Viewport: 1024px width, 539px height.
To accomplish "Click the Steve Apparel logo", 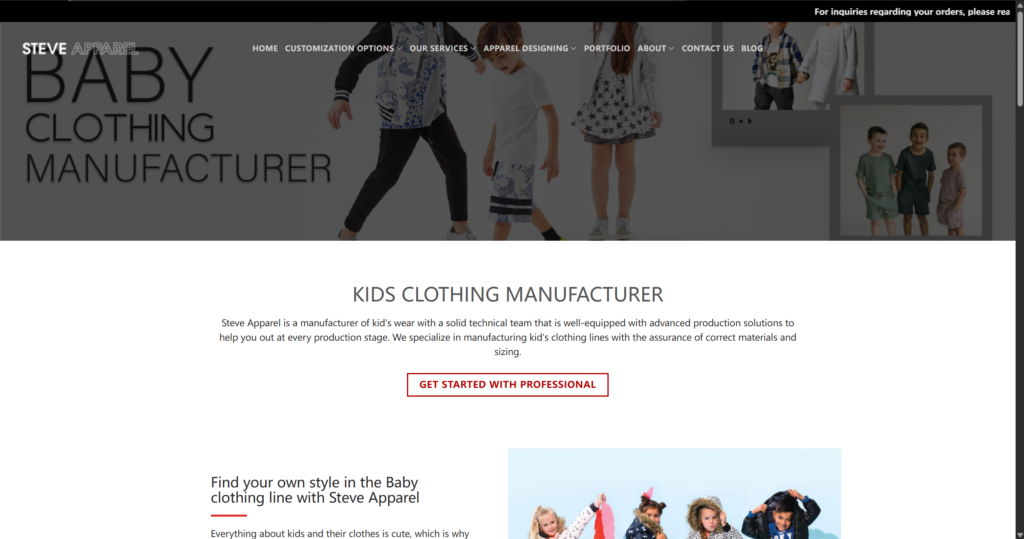I will [80, 48].
